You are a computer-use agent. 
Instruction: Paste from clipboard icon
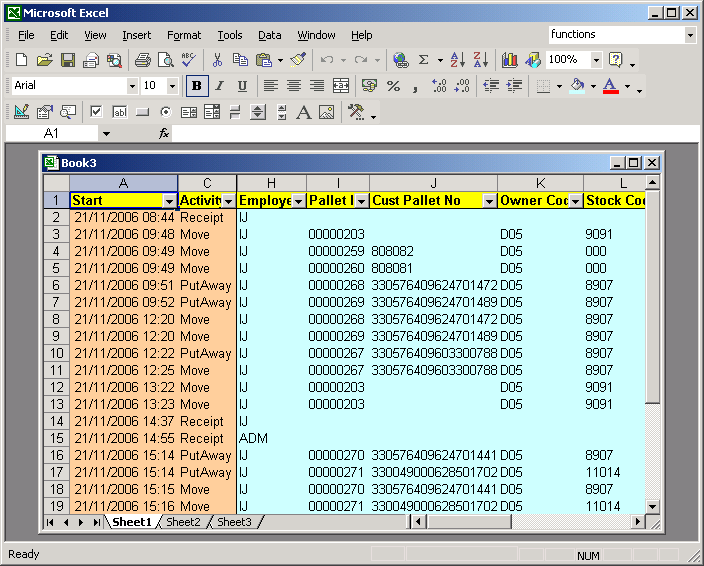pos(264,60)
